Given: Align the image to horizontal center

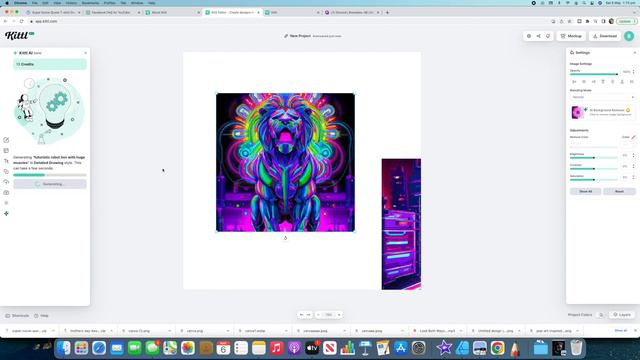Looking at the screenshot, I should (x=584, y=82).
